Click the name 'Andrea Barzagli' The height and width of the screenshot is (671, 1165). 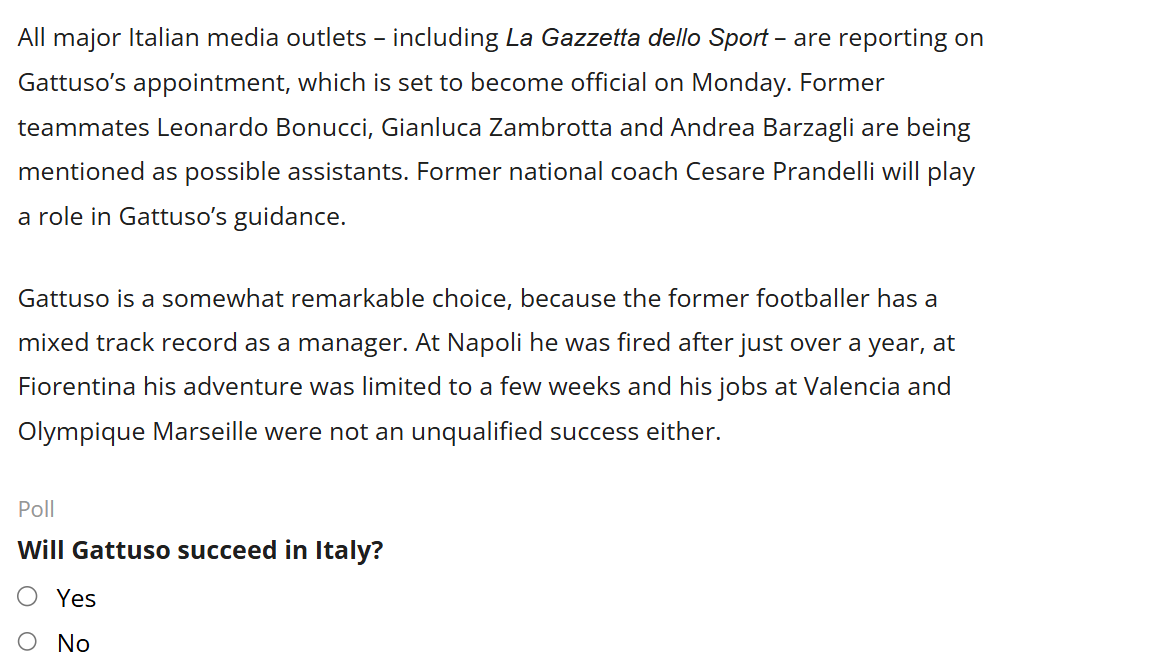(762, 128)
